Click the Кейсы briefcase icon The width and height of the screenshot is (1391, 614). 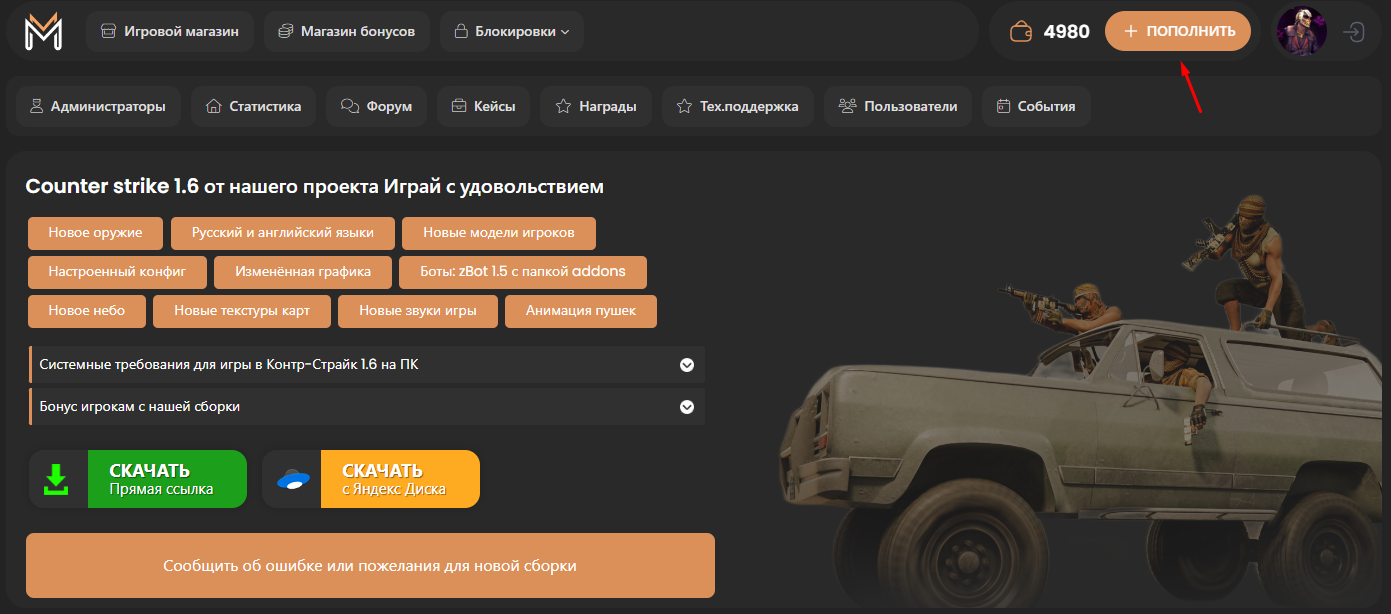point(459,106)
